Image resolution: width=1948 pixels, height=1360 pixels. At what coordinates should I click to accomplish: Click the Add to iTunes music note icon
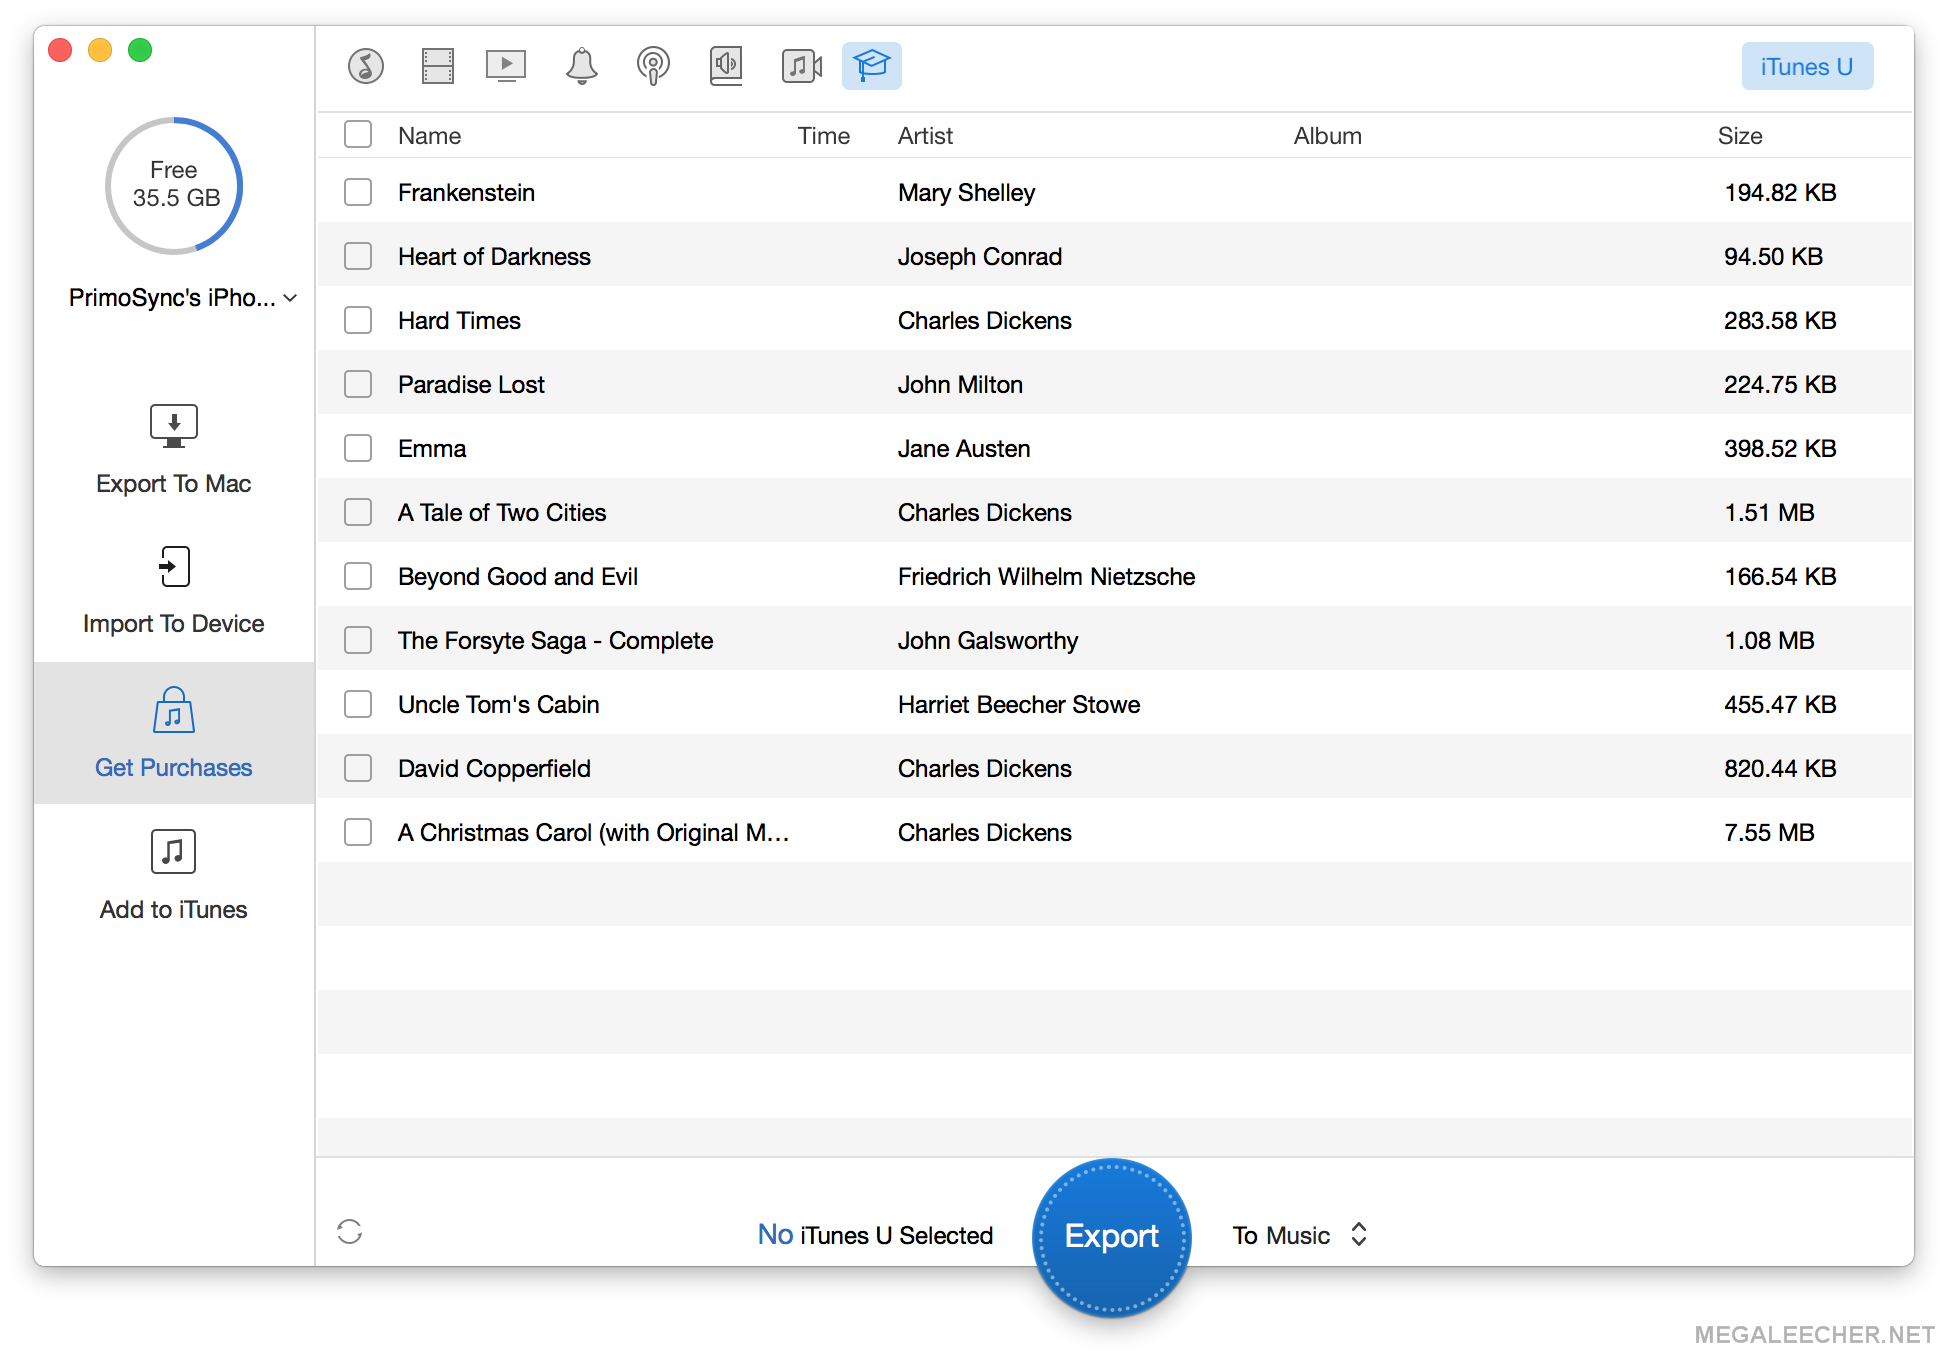pos(174,852)
